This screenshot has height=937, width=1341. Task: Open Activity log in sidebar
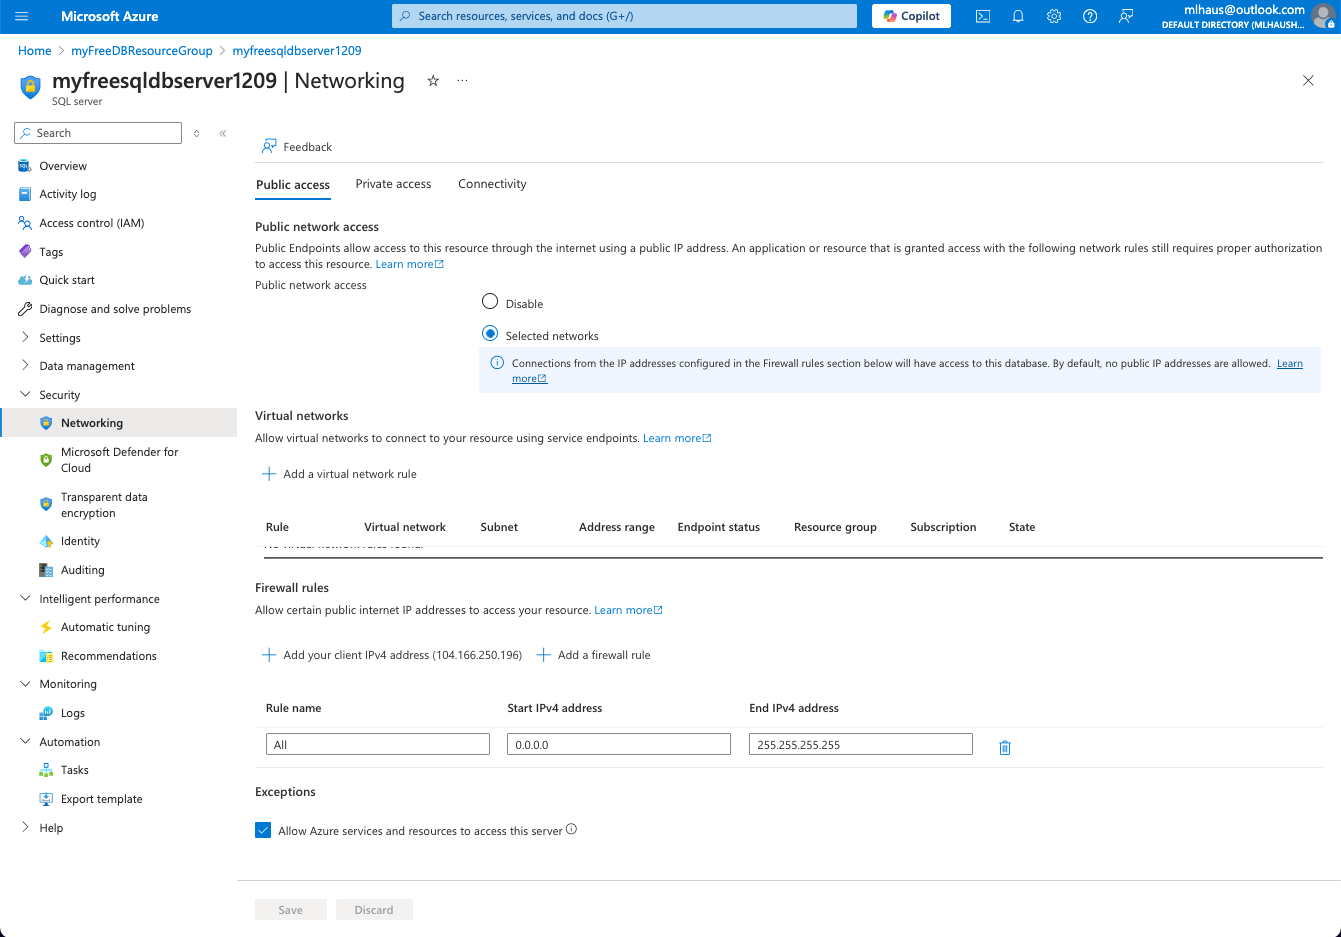pyautogui.click(x=68, y=194)
